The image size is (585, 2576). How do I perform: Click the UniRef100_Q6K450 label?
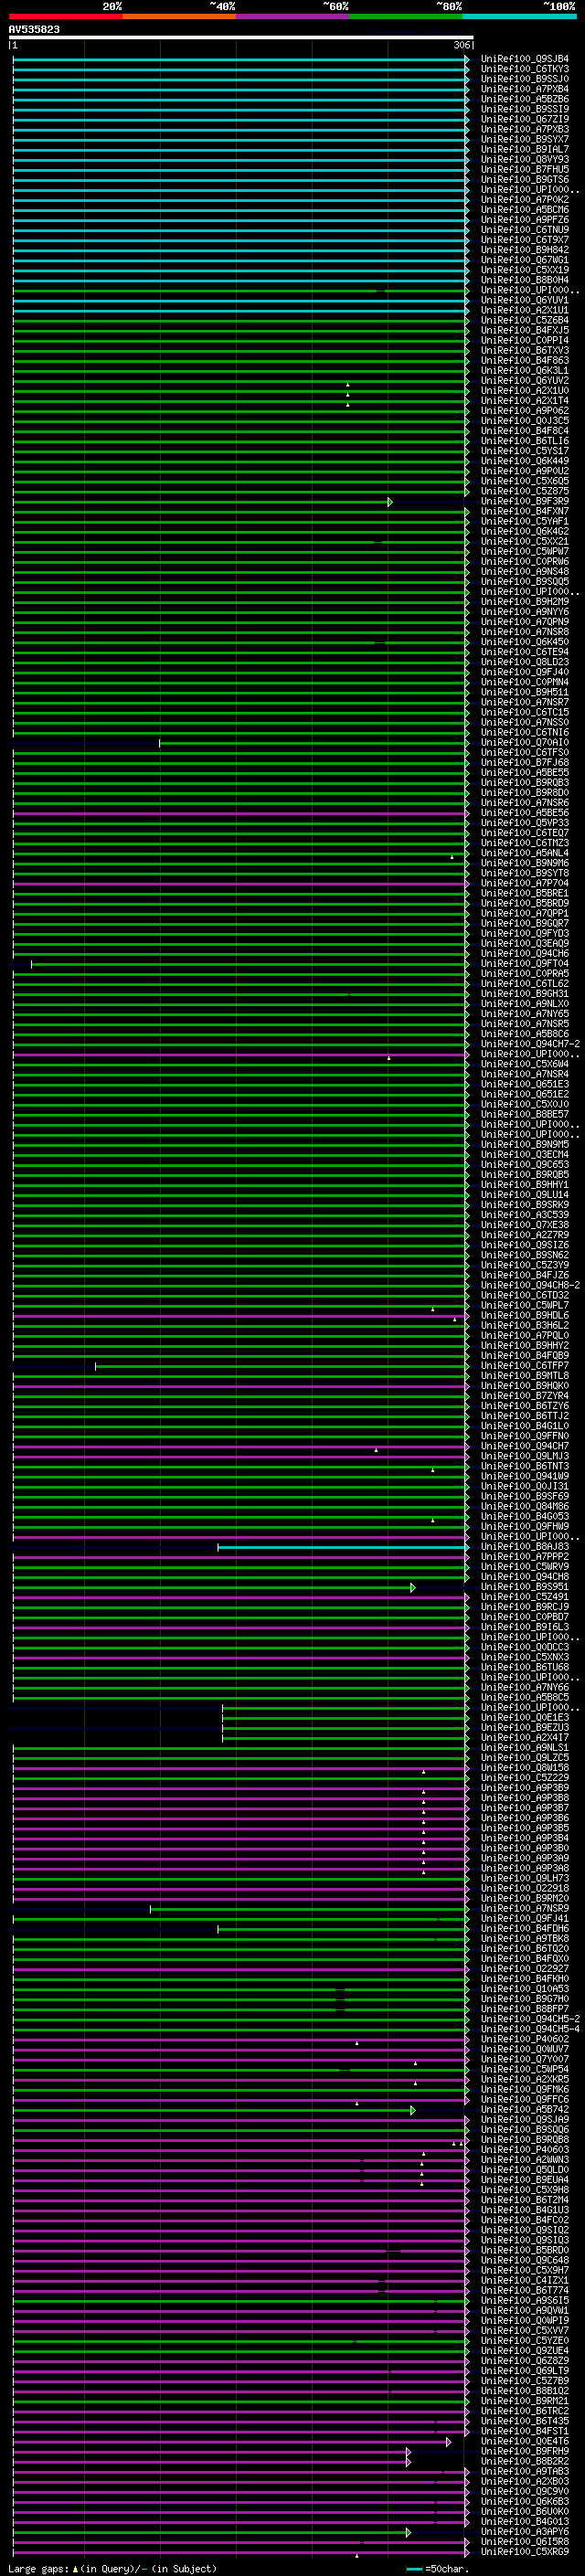point(524,642)
